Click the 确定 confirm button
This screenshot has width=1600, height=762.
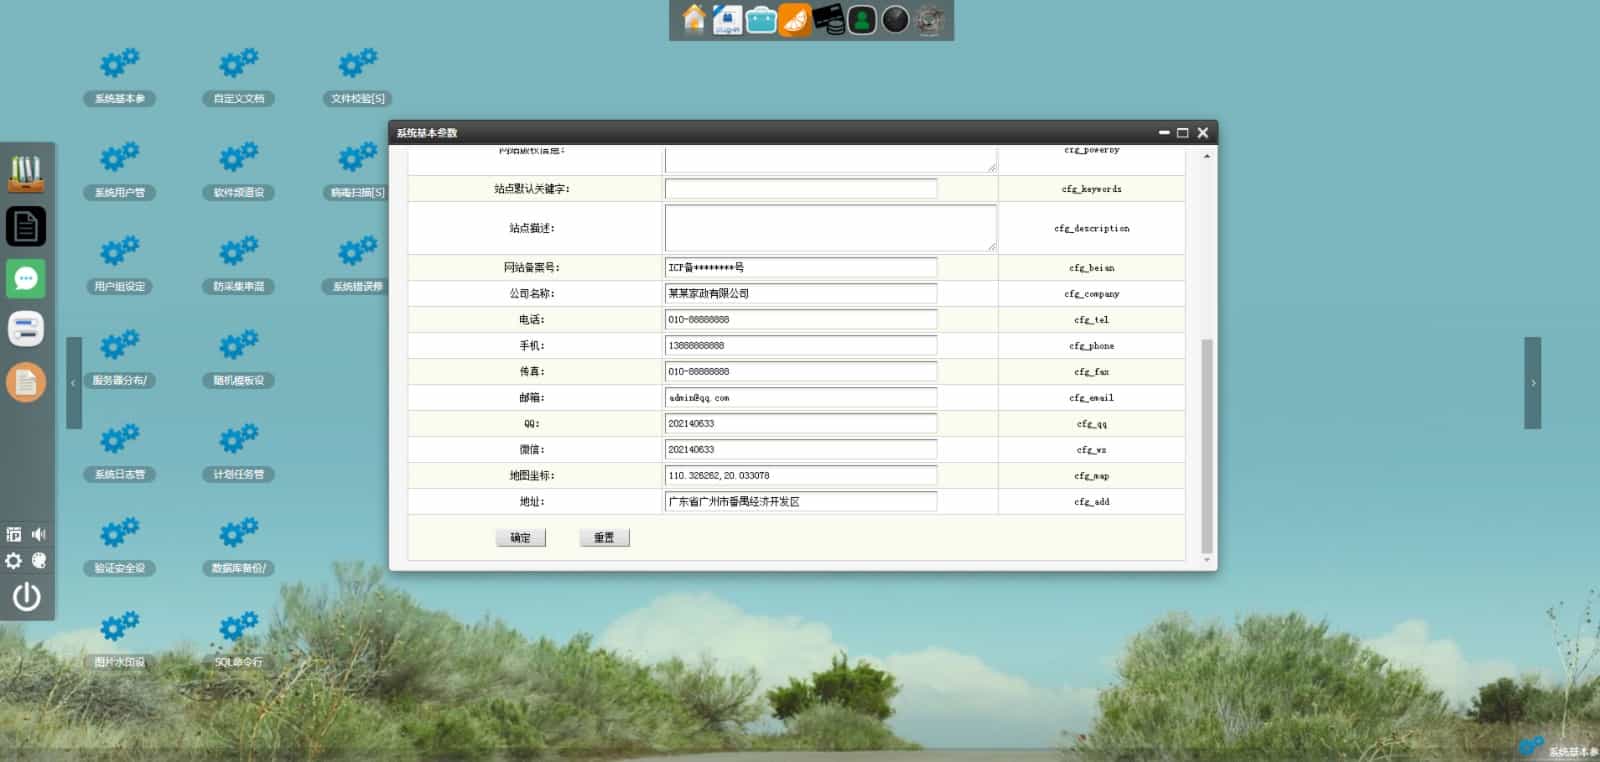[520, 538]
